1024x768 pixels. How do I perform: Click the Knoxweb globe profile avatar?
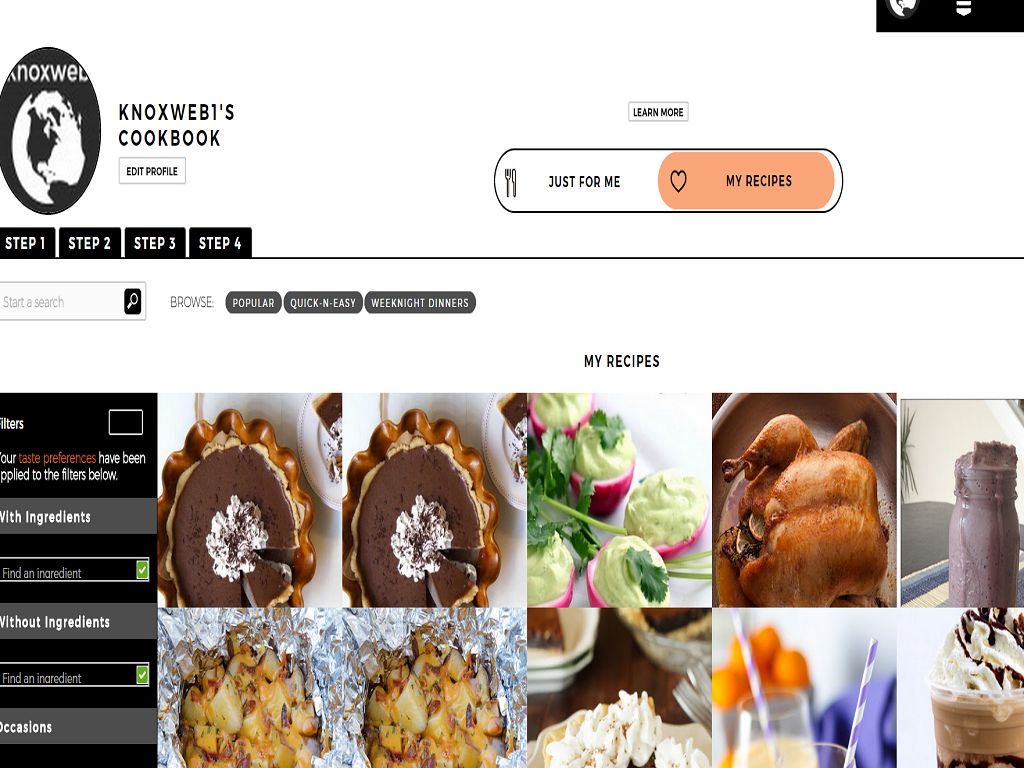coord(49,131)
